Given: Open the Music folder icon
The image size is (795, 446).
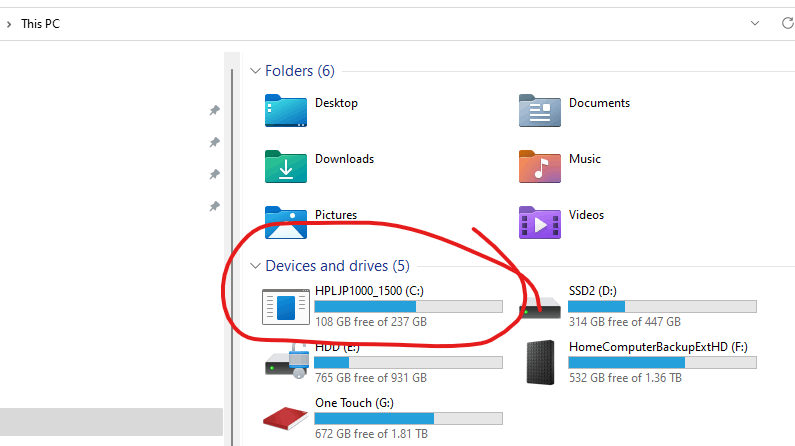Looking at the screenshot, I should point(539,167).
